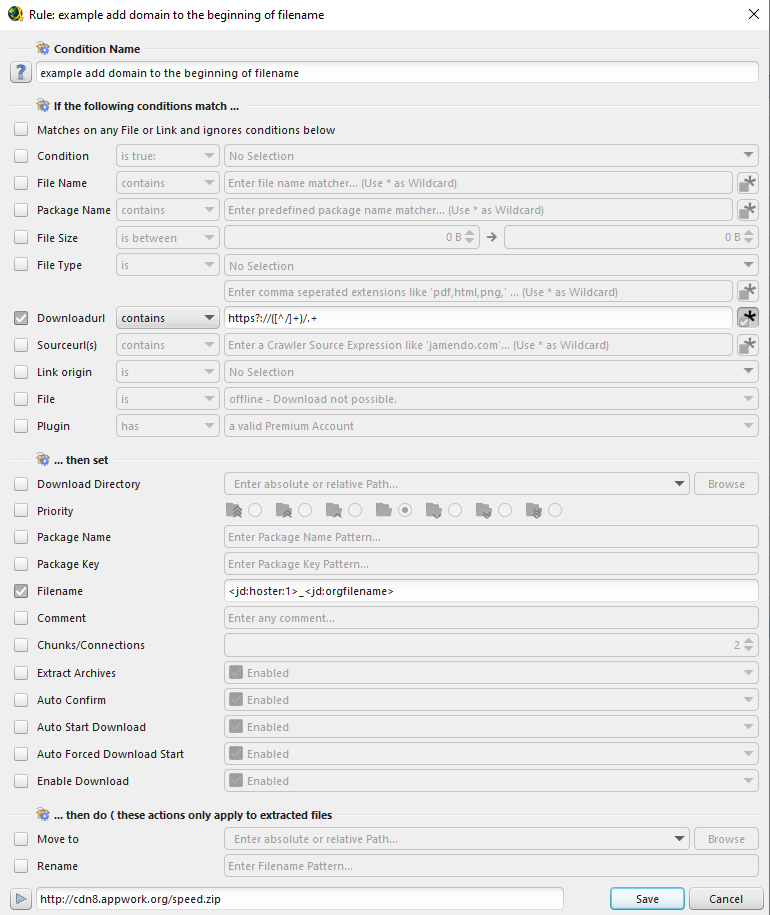Select the lowest priority radio button
Screen dimensions: 770x915
coord(555,511)
